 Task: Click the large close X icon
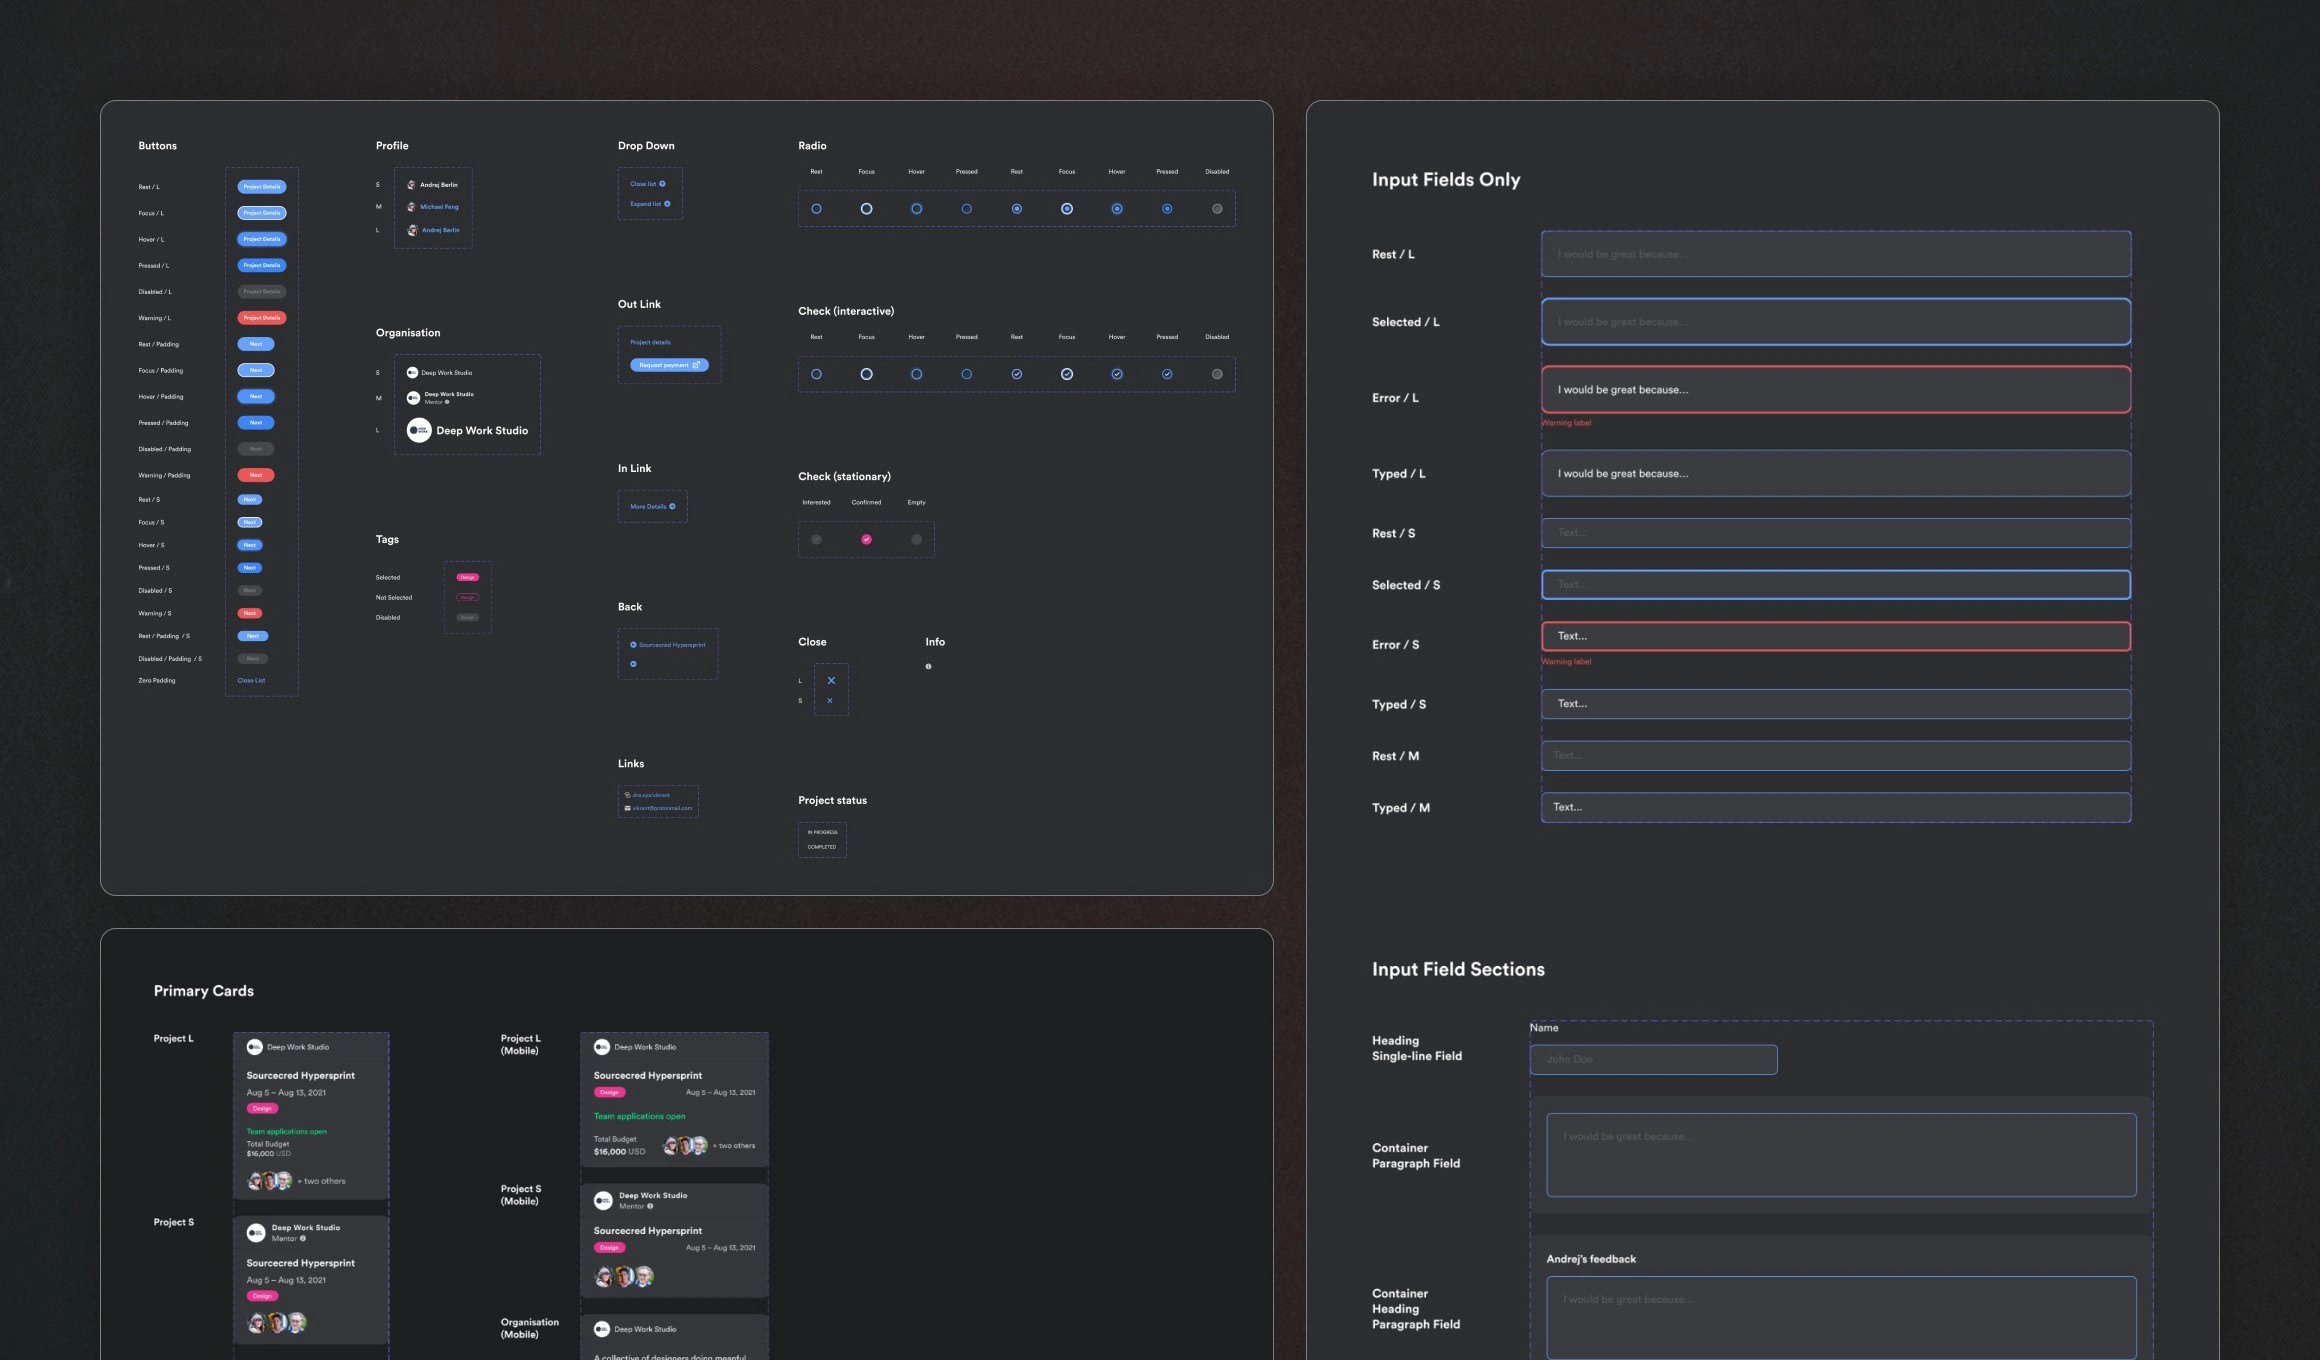coord(831,680)
